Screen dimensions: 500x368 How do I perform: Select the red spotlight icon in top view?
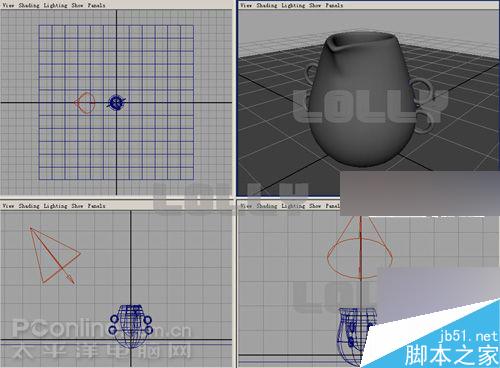coord(85,103)
